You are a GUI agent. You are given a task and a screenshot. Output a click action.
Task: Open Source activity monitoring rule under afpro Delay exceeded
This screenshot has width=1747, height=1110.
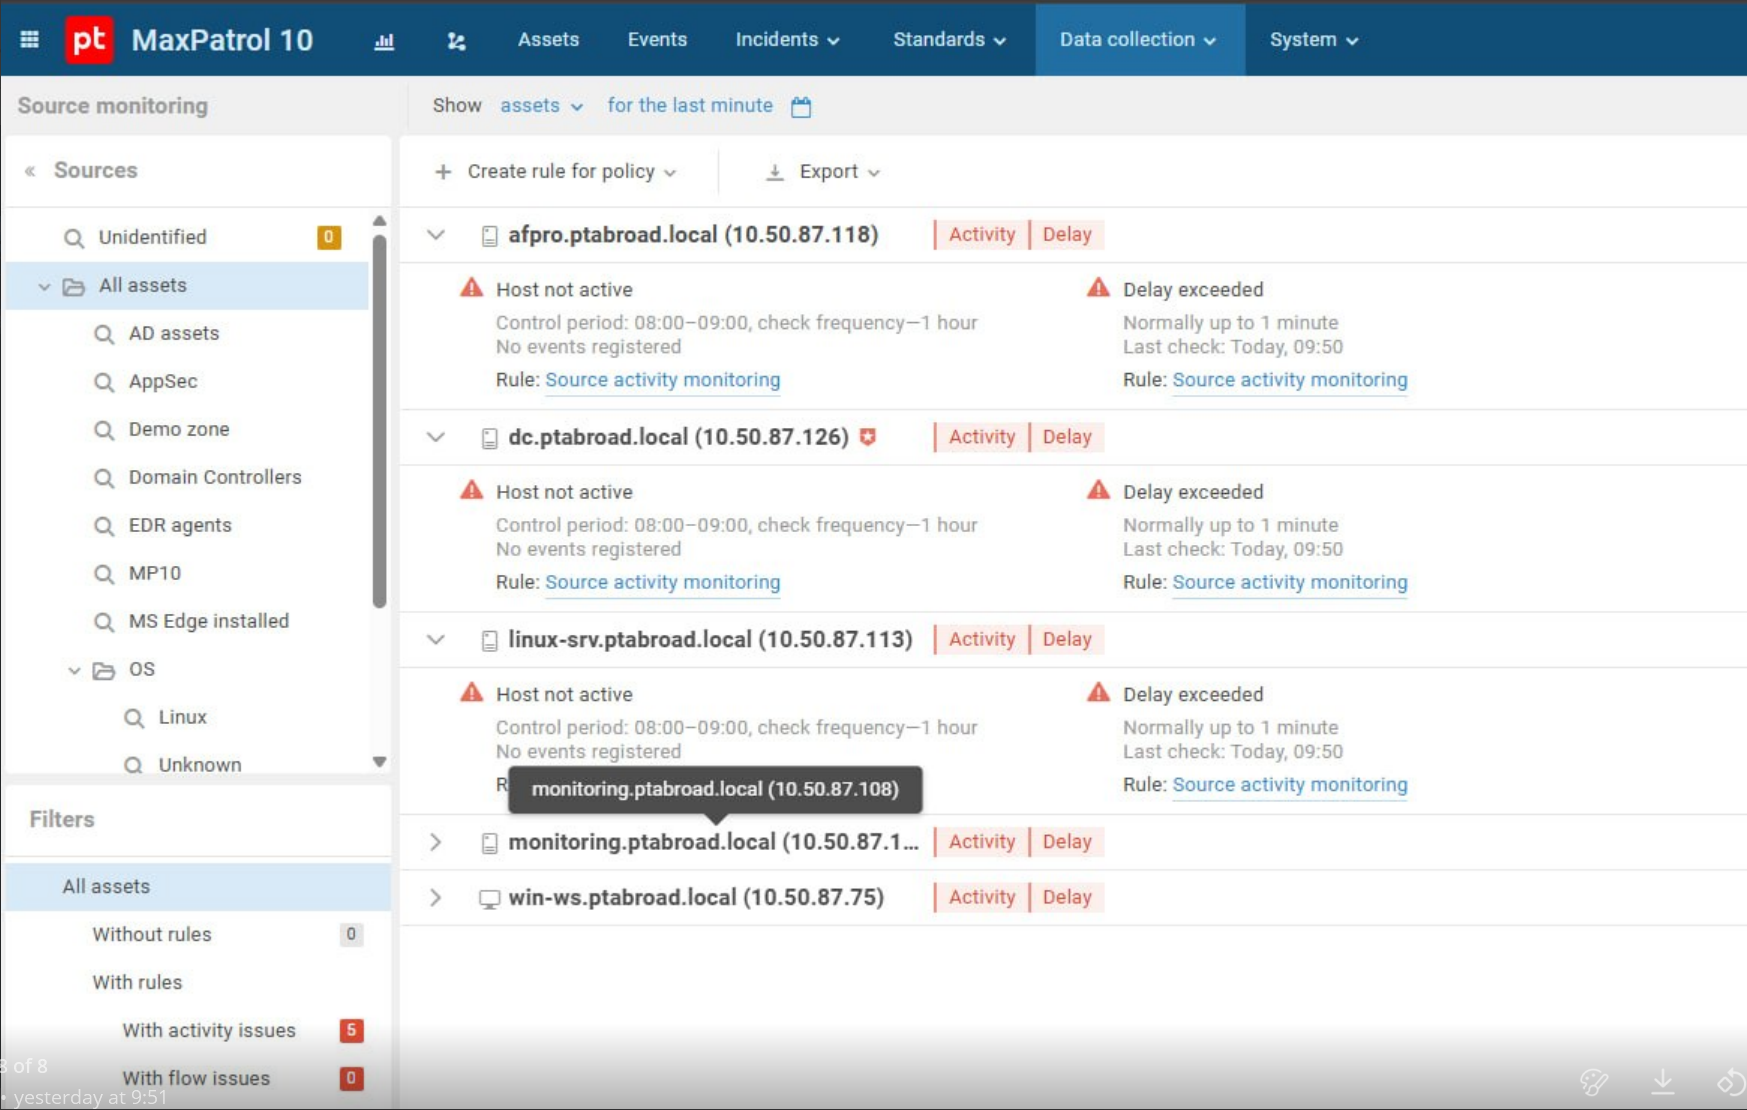coord(1290,380)
